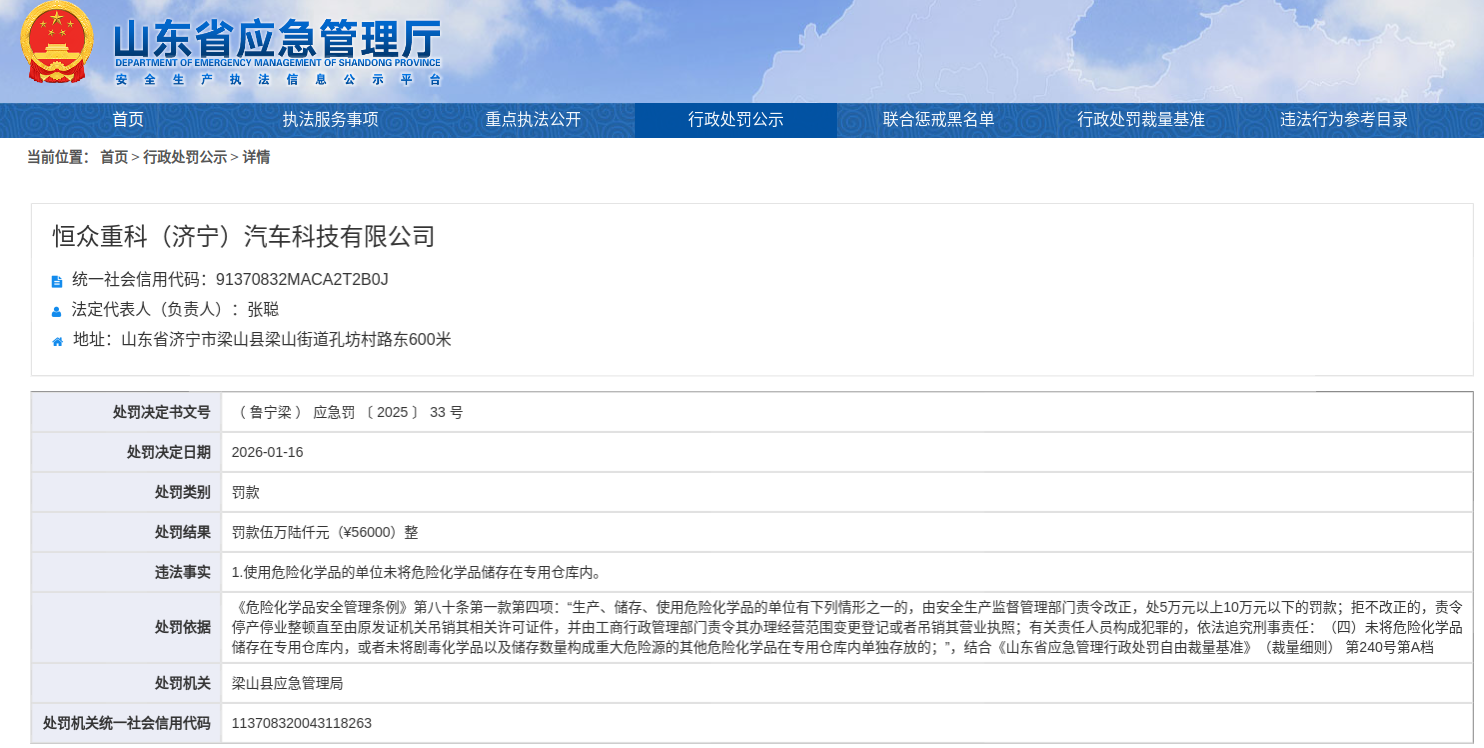Click the company name heading
The image size is (1484, 748).
244,236
